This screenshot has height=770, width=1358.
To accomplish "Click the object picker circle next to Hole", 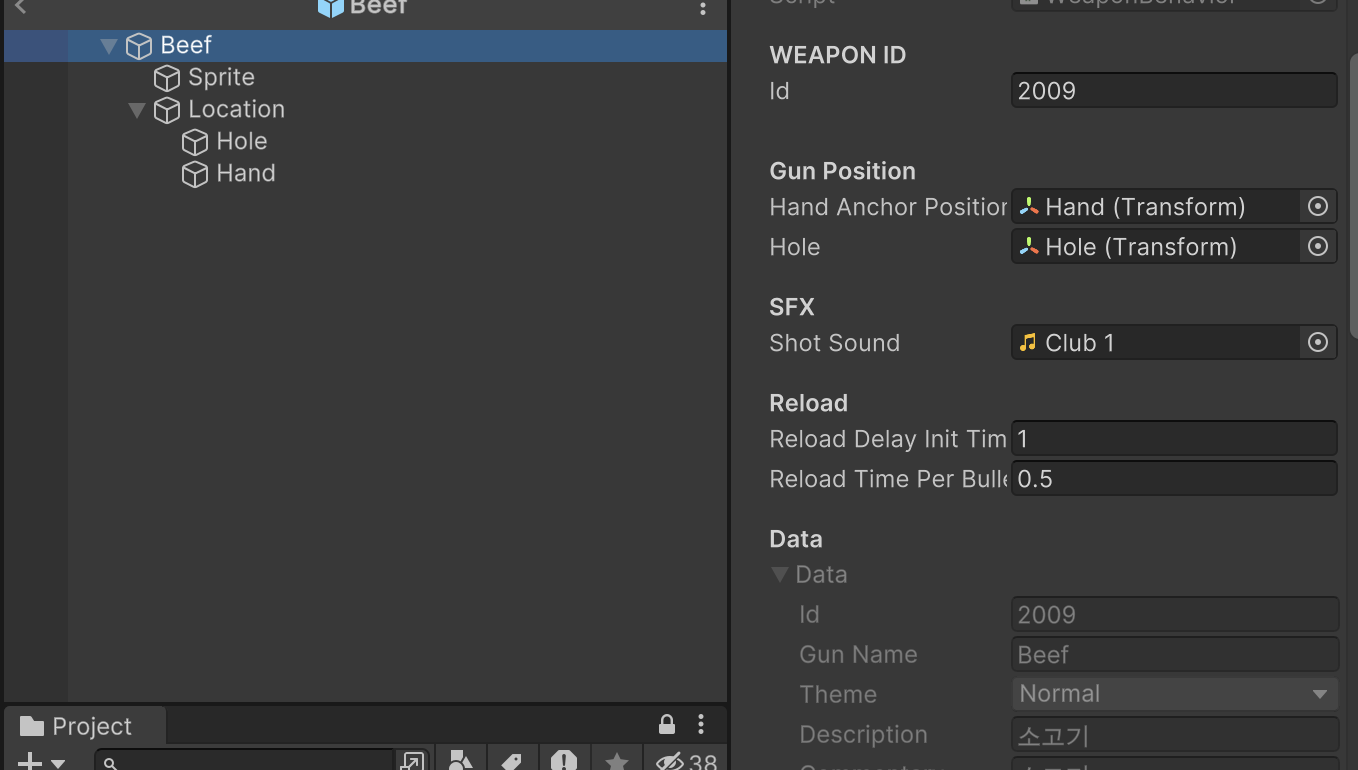I will [x=1317, y=246].
